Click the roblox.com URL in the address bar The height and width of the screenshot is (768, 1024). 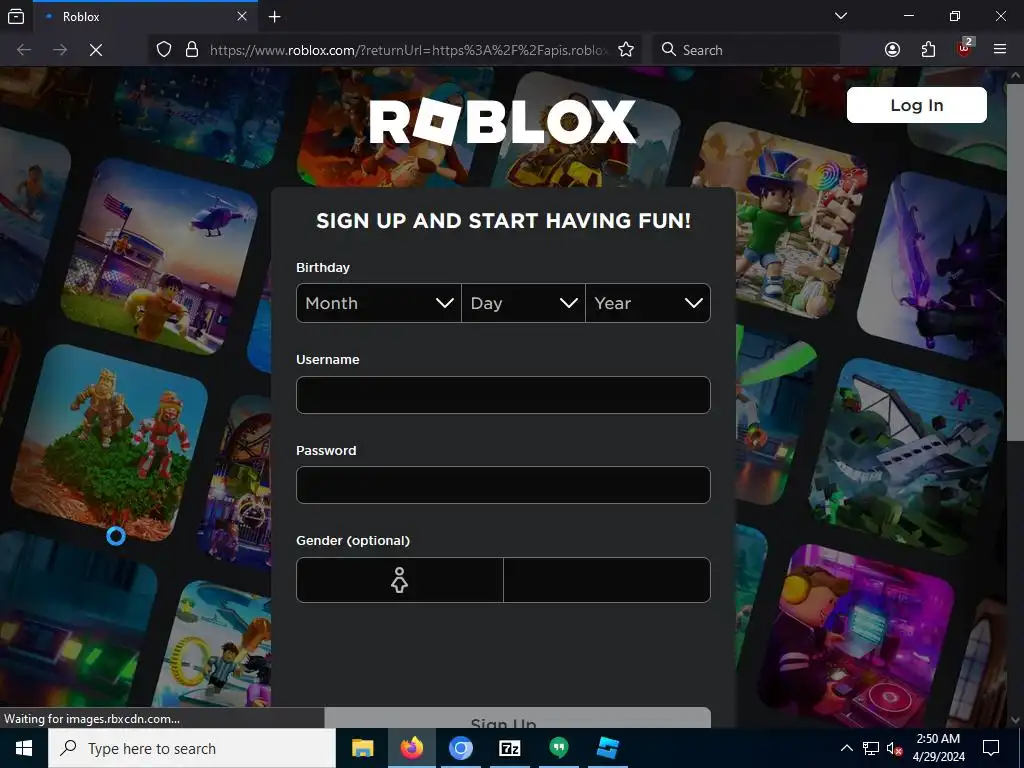click(x=408, y=50)
